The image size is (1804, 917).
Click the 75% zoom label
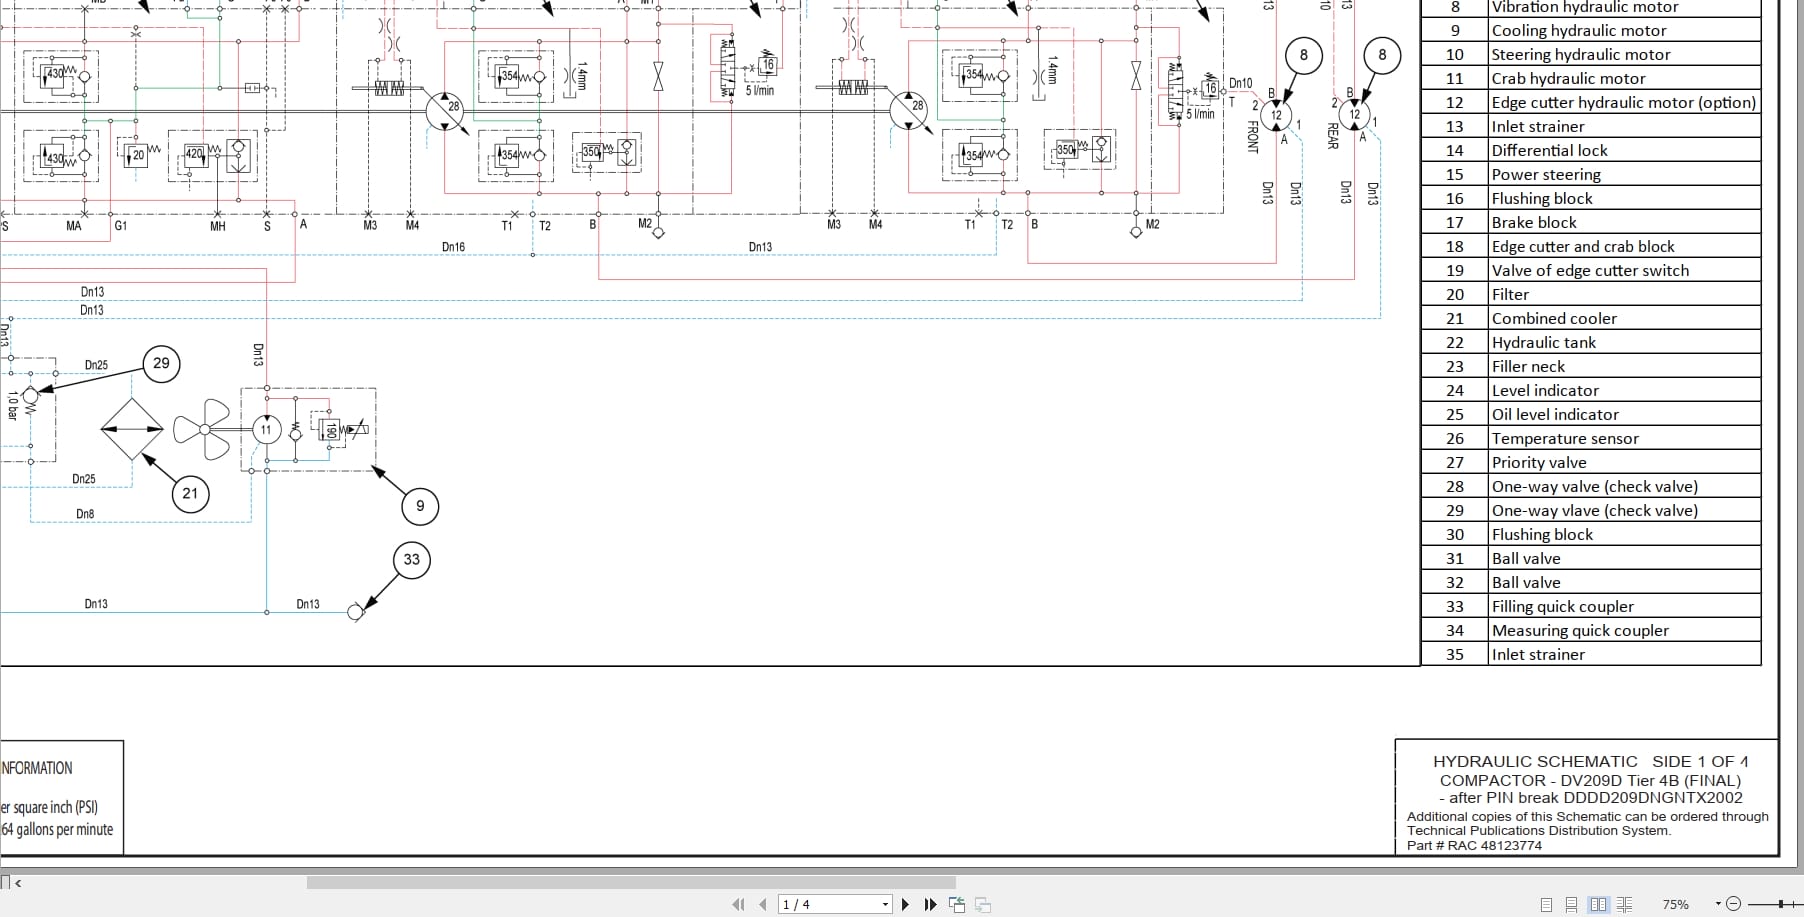coord(1676,904)
